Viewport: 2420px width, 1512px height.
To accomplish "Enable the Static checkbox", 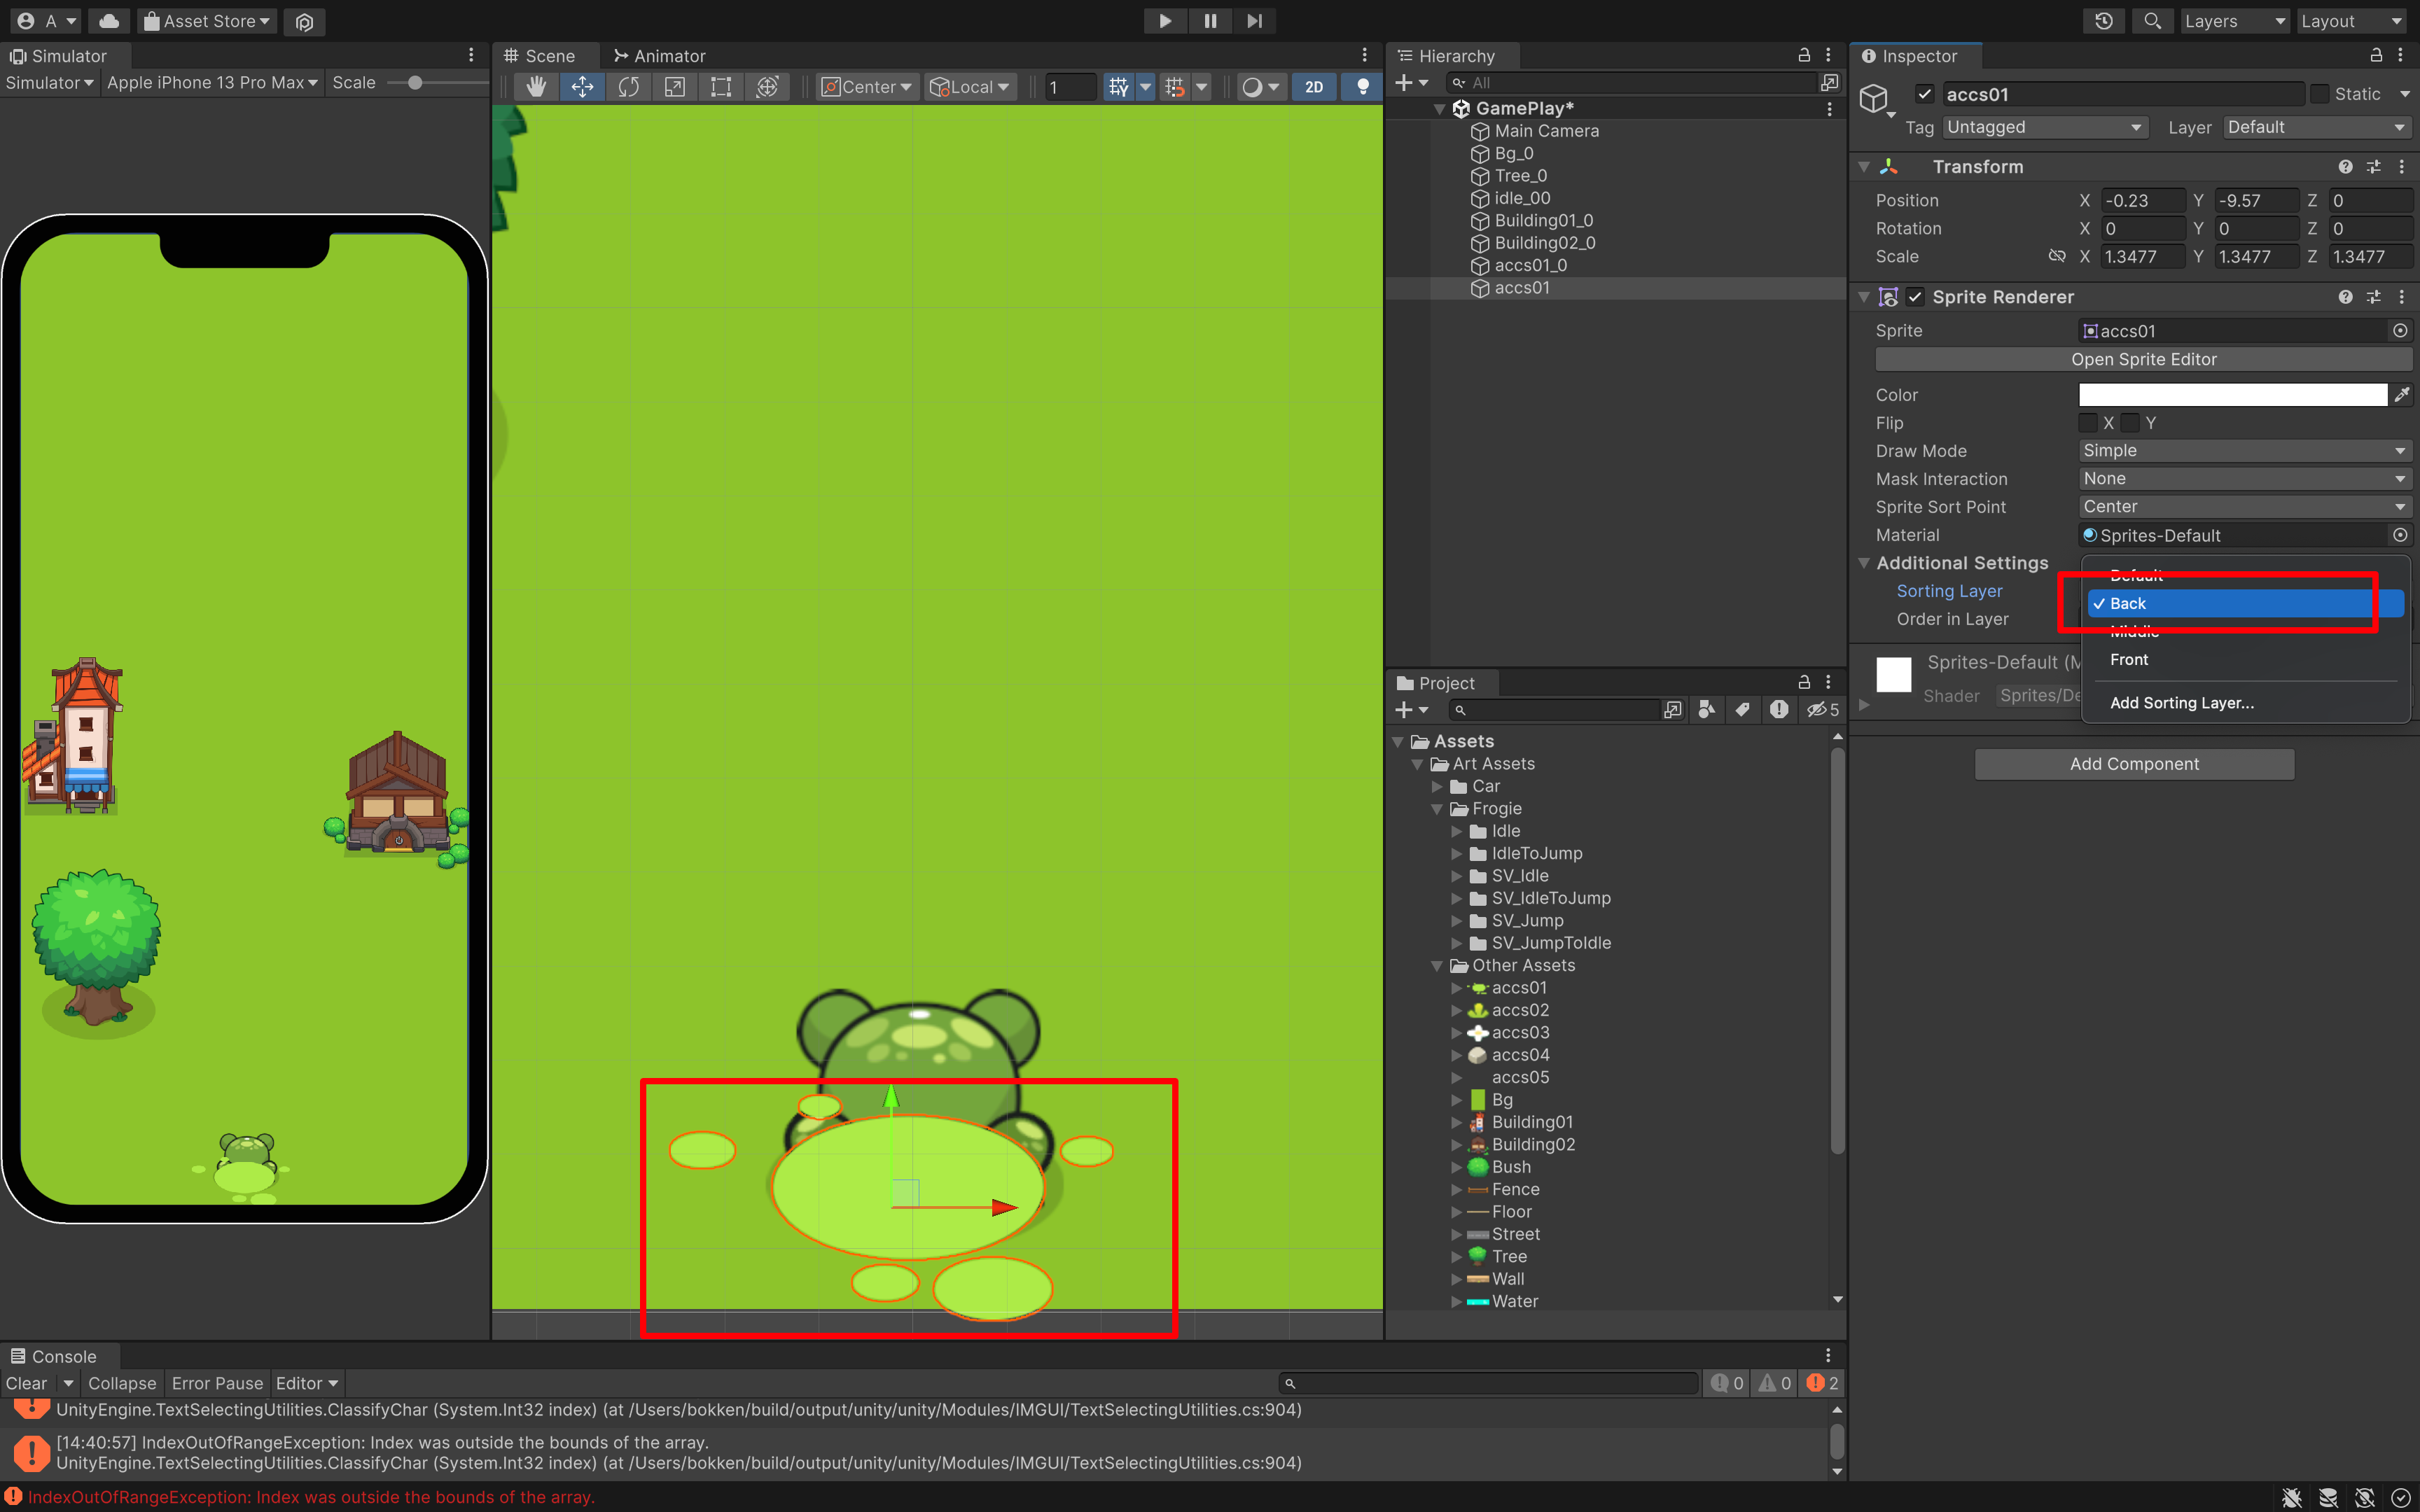I will click(x=2320, y=94).
